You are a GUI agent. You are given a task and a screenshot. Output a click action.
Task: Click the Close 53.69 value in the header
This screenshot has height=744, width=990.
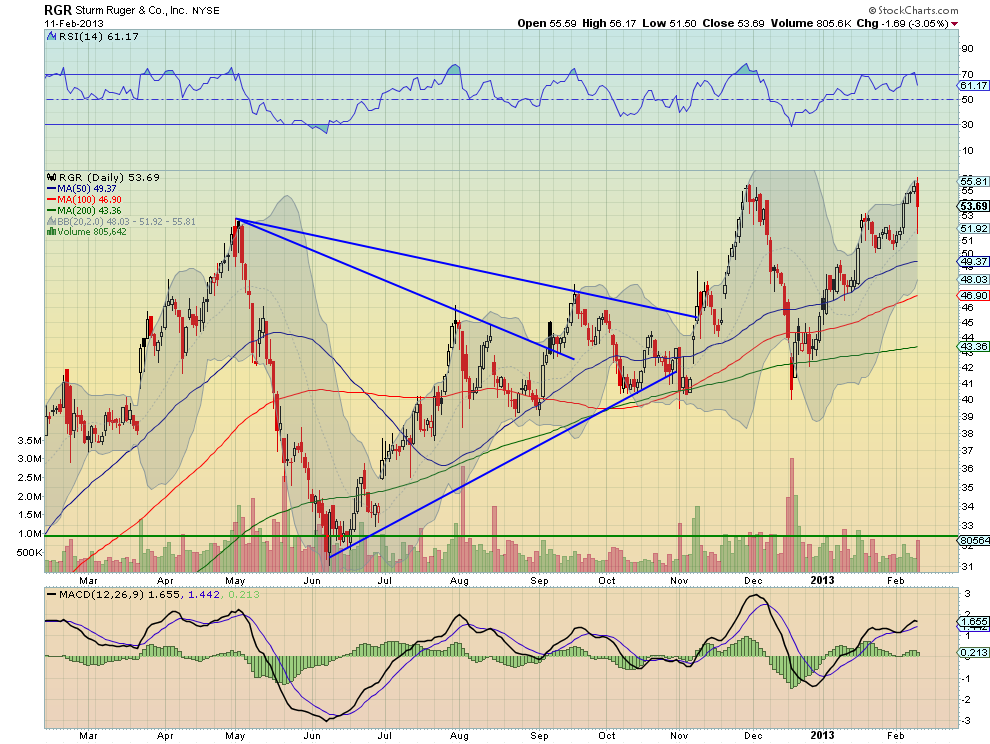coord(733,23)
